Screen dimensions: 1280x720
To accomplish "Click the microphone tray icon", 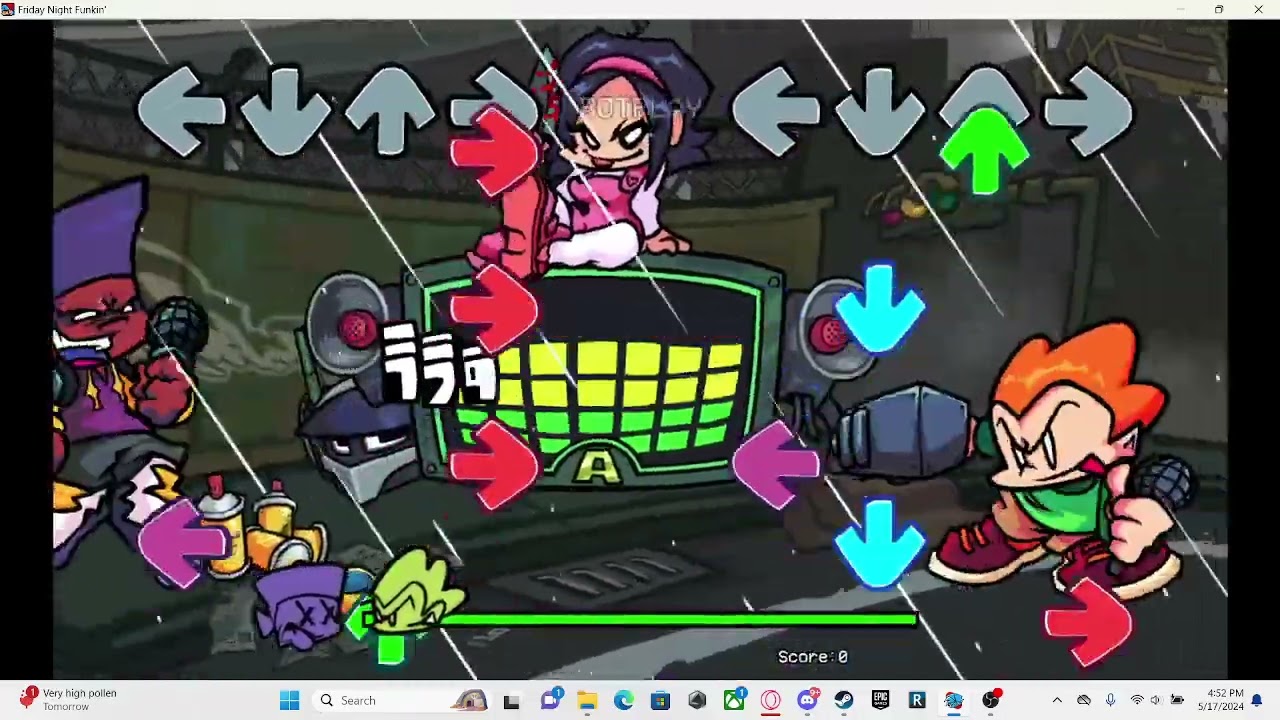I will click(1110, 700).
